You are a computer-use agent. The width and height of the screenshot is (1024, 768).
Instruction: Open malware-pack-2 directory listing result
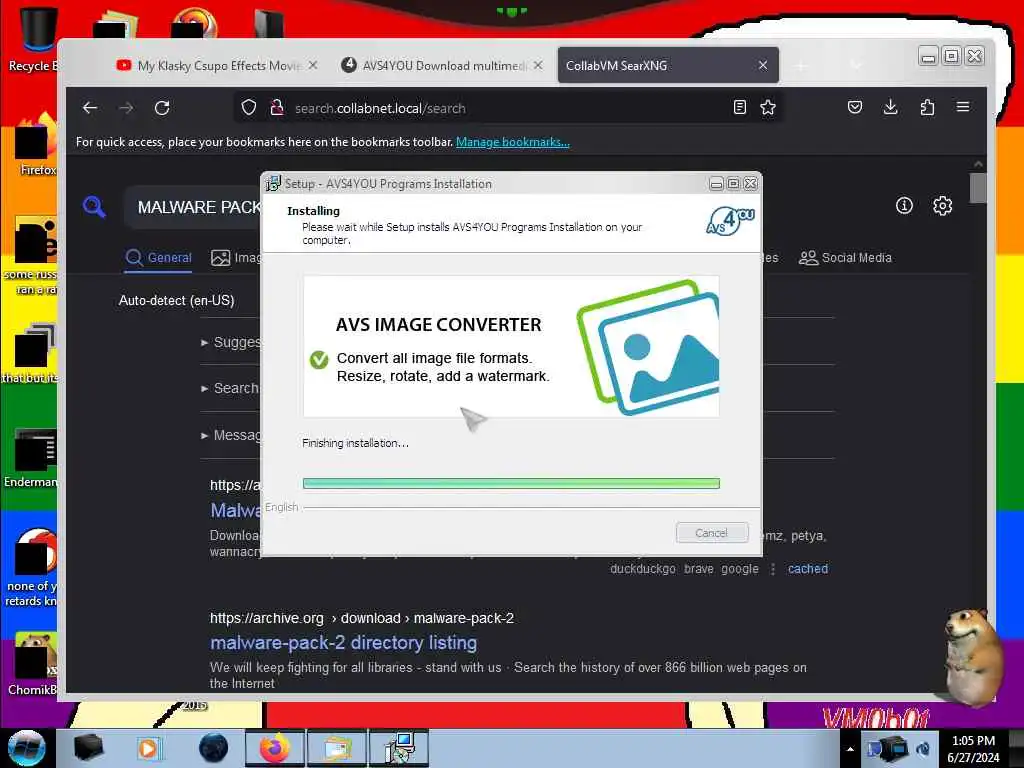[x=344, y=643]
